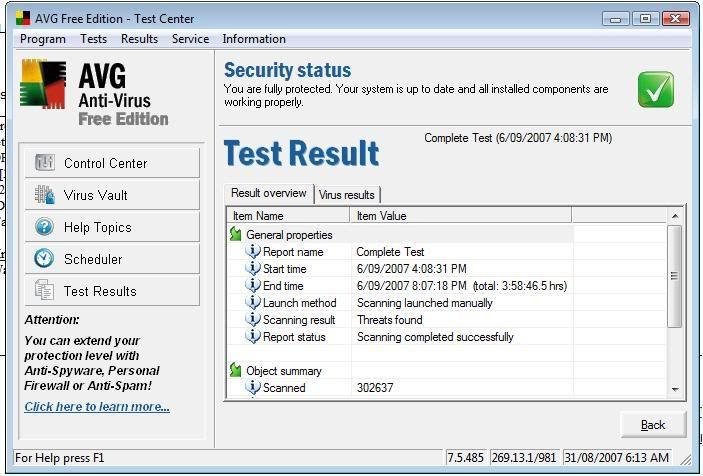
Task: Click the Virus Vault icon
Action: pyautogui.click(x=44, y=195)
